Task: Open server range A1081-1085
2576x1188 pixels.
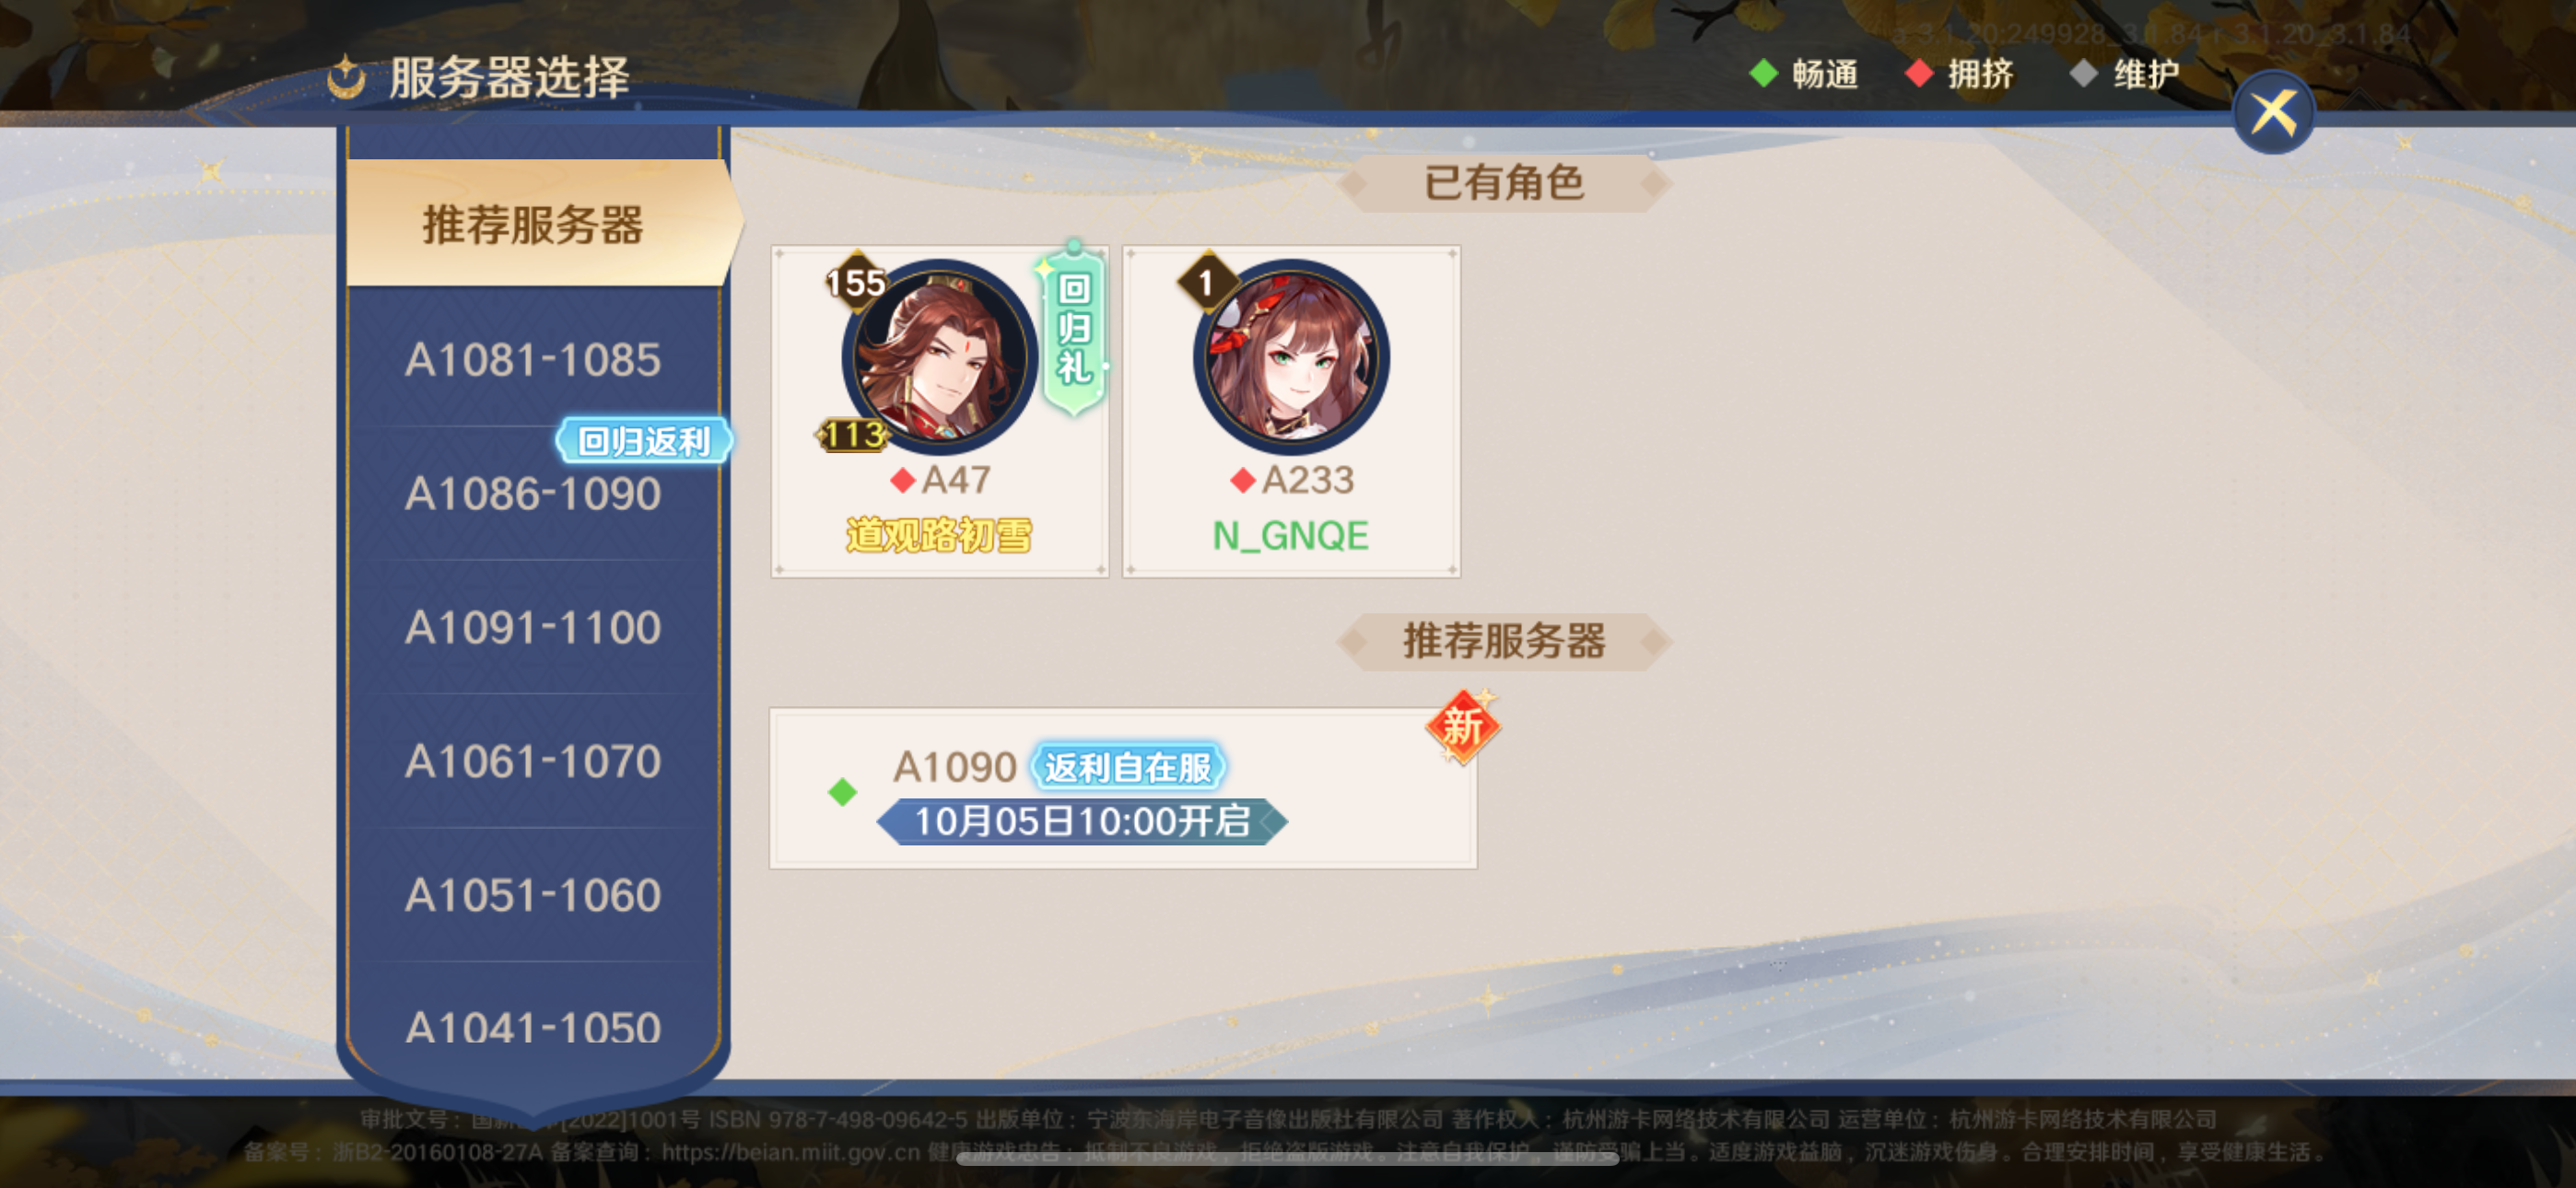Action: [x=533, y=360]
